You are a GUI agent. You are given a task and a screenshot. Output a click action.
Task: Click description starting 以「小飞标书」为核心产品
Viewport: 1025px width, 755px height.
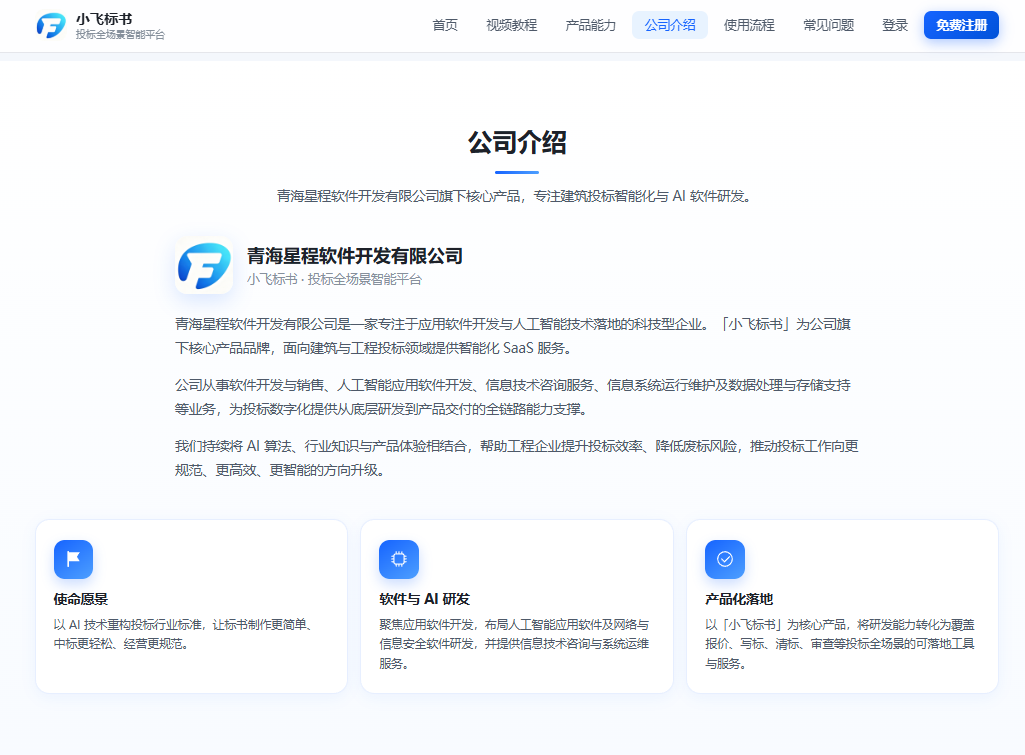pyautogui.click(x=840, y=644)
